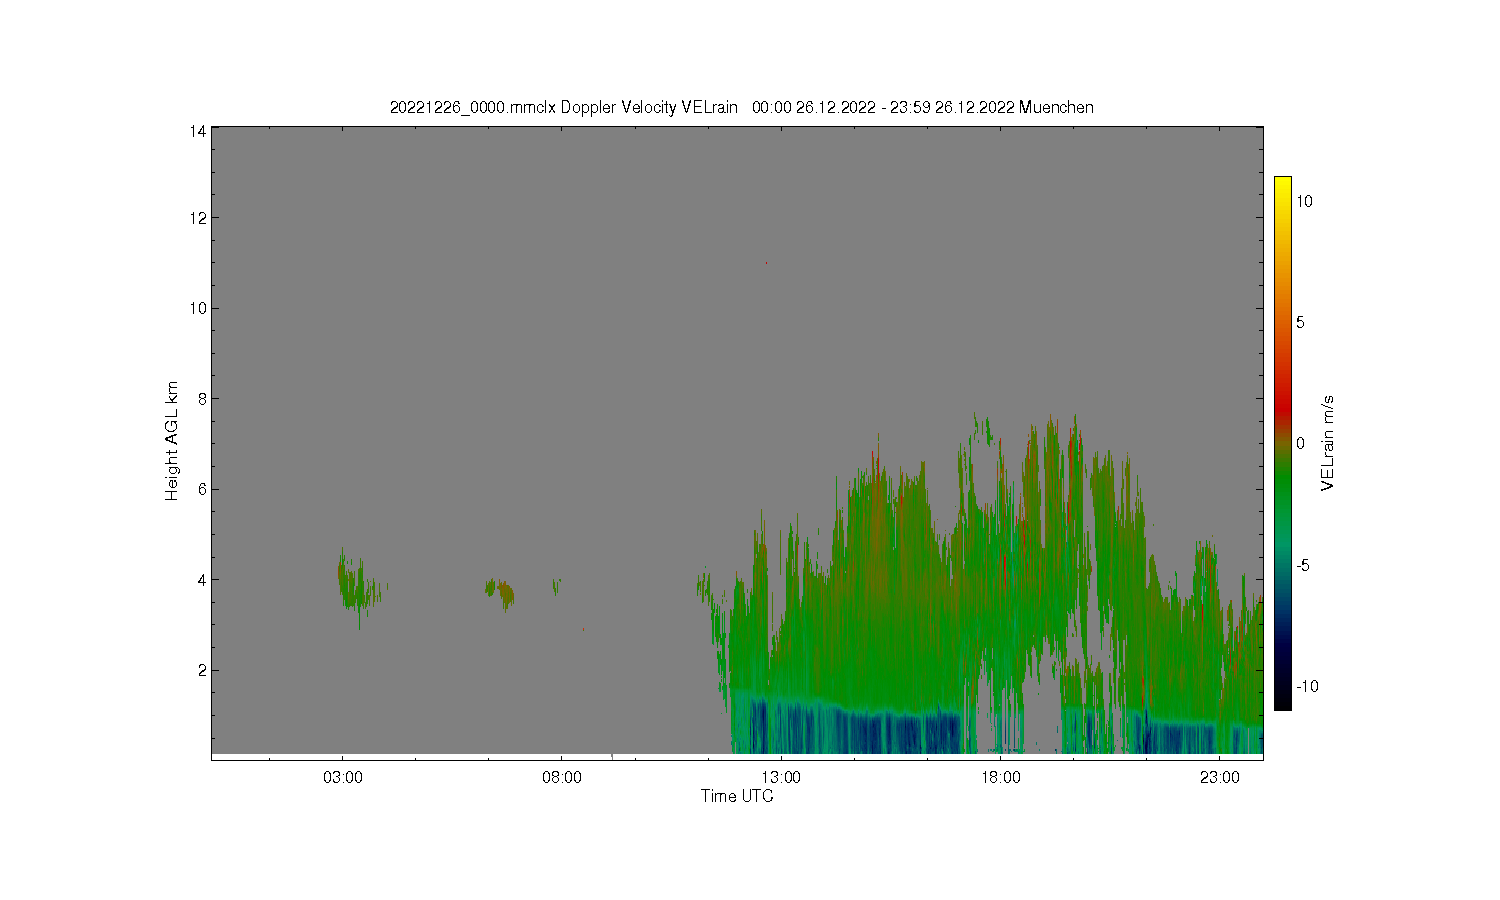Viewport: 1500px width, 900px height.
Task: Click the 03:00 time tick label
Action: [342, 777]
